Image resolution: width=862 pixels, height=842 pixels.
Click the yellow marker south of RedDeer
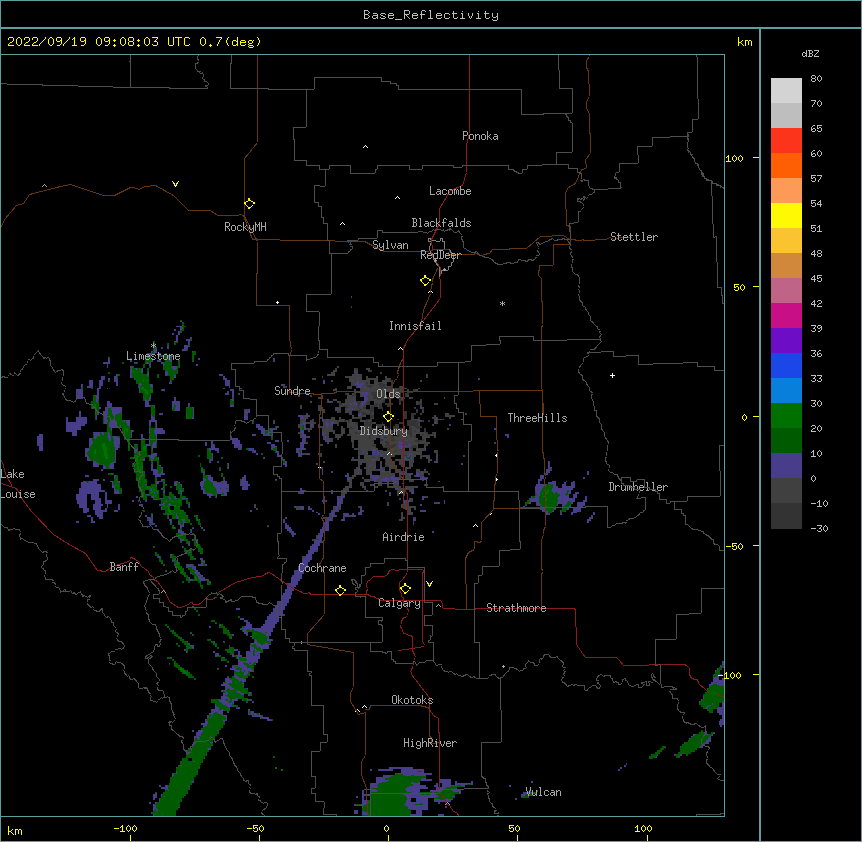tap(426, 281)
